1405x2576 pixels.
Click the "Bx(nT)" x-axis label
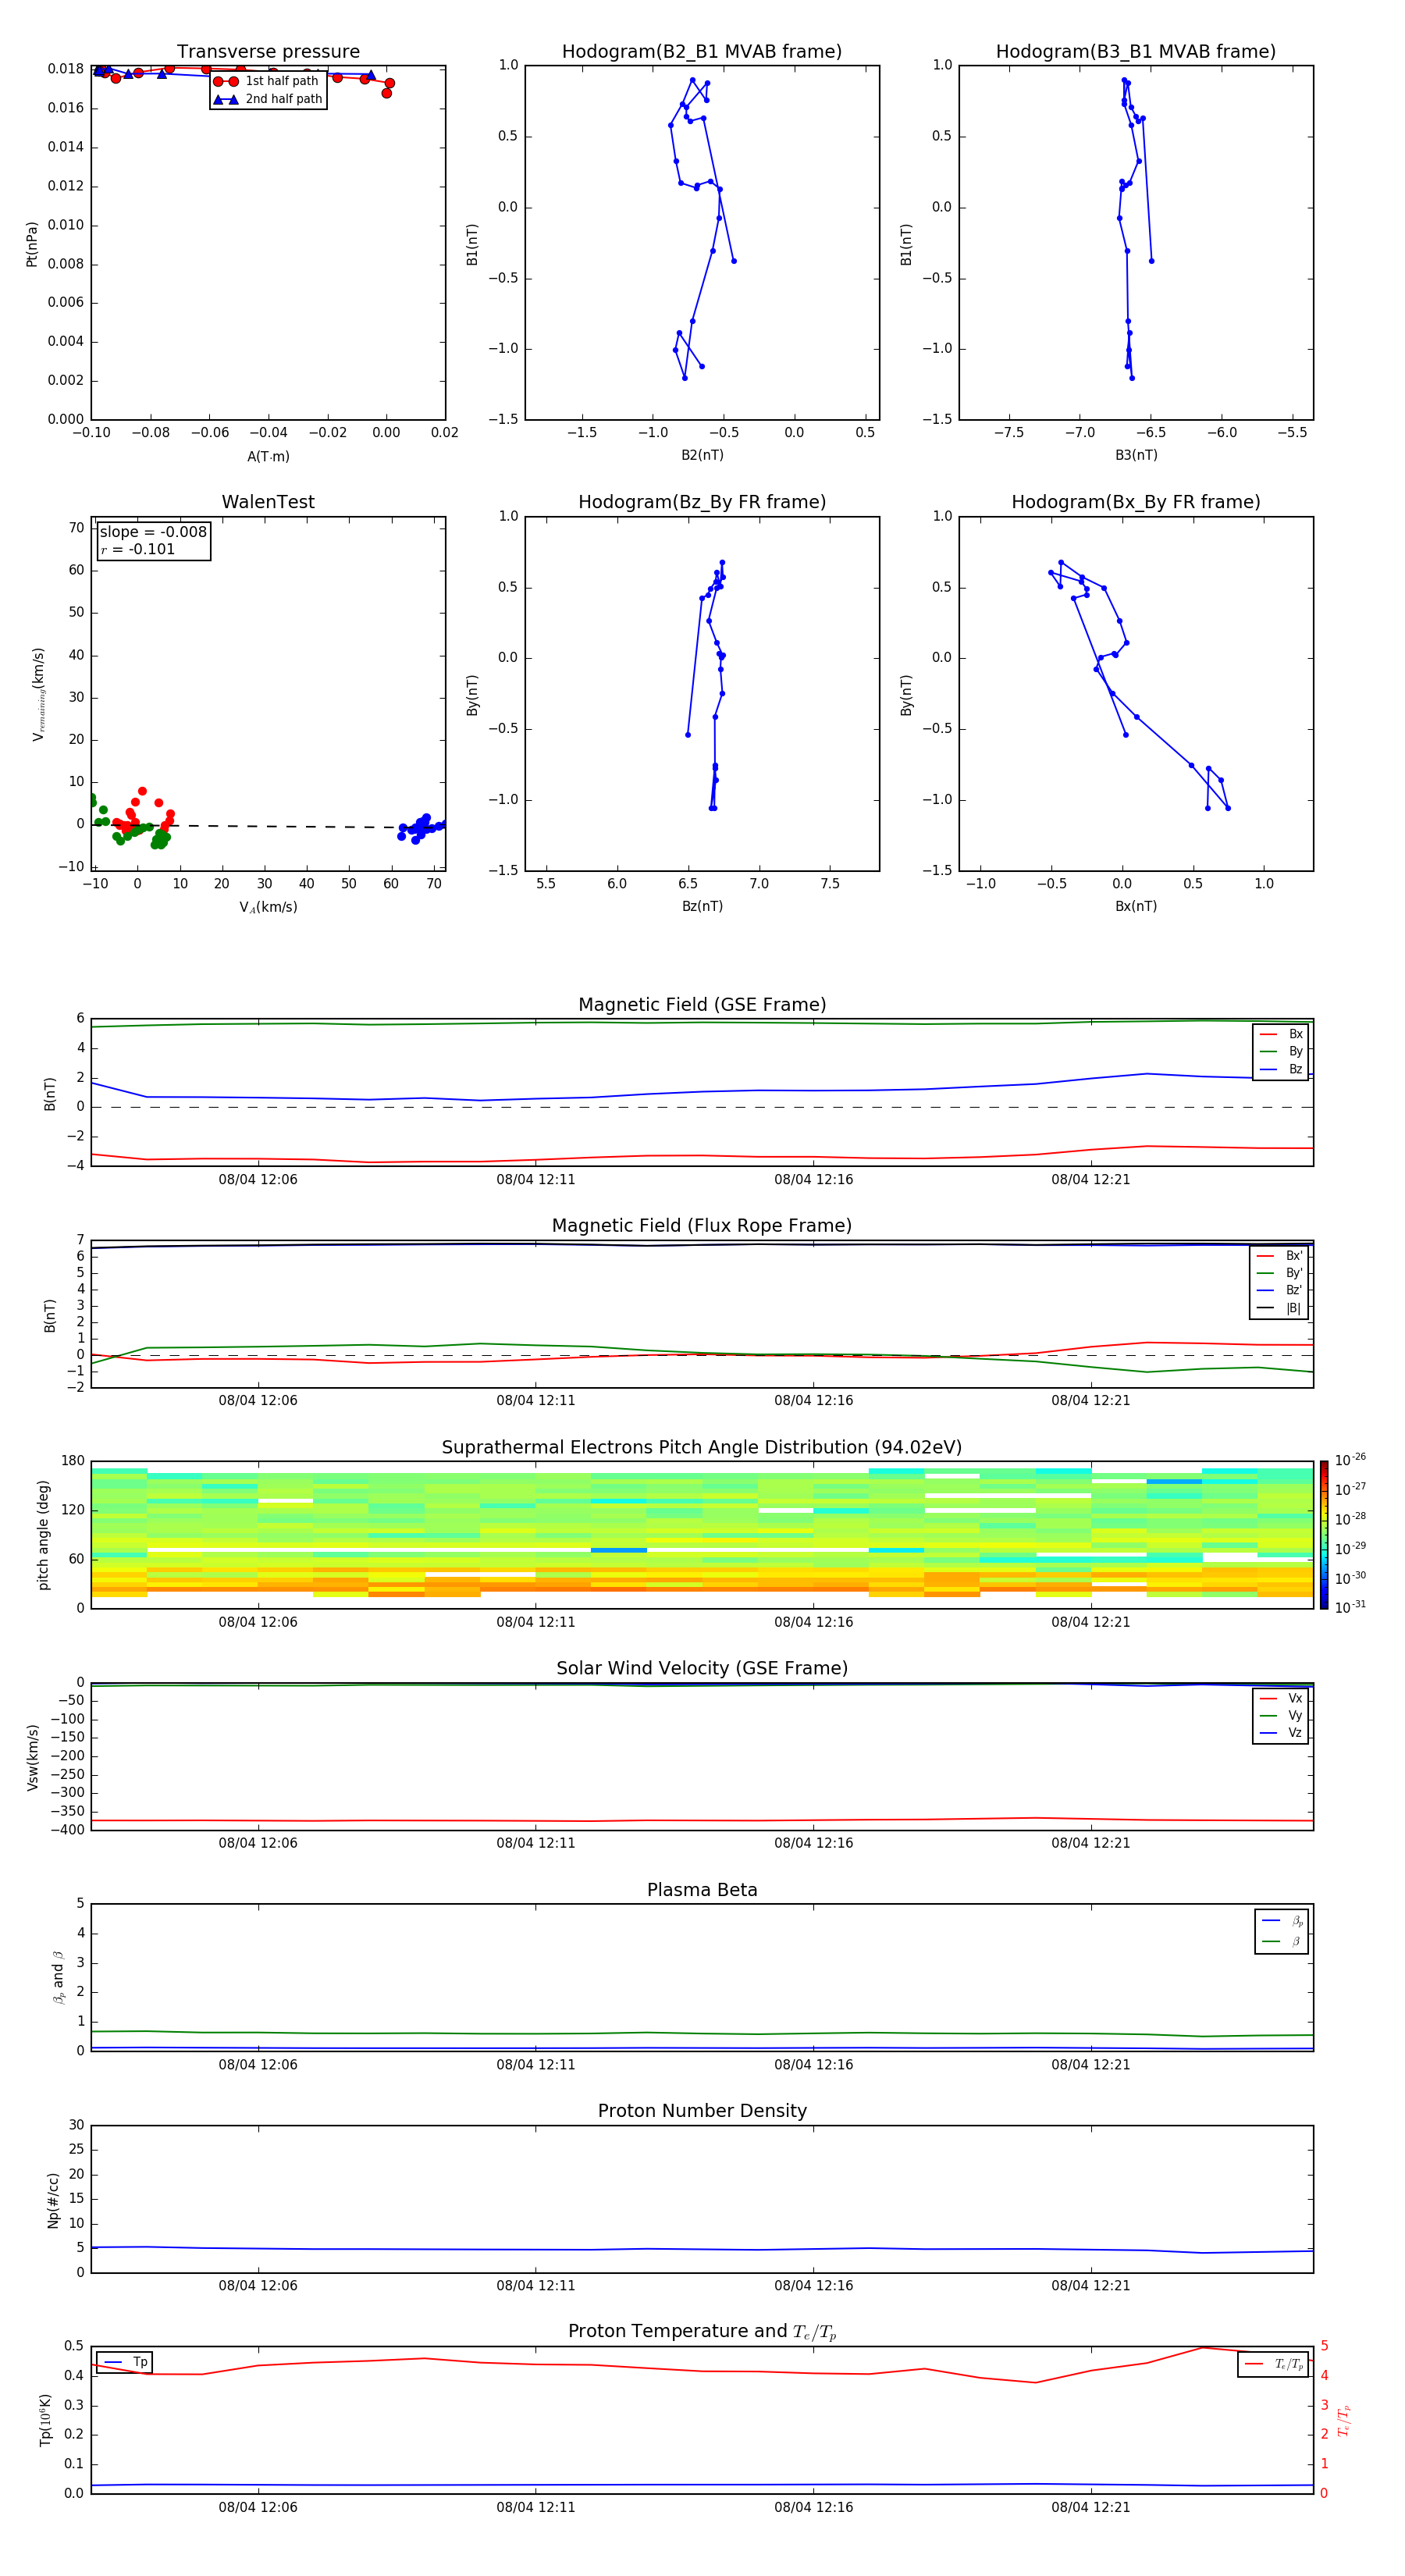pyautogui.click(x=1136, y=906)
